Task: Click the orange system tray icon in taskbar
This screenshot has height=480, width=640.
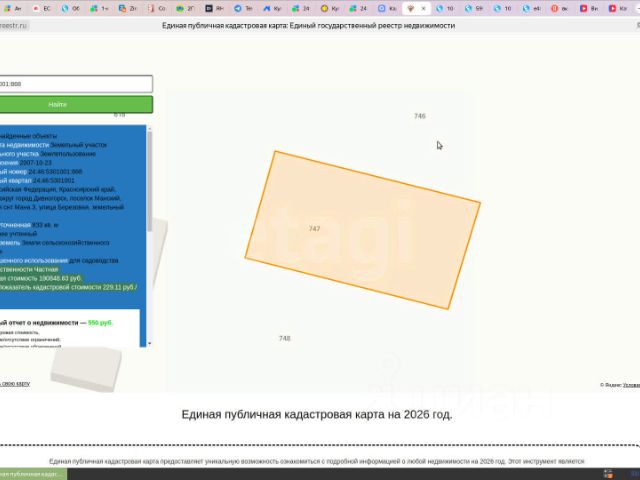Action: click(x=608, y=474)
